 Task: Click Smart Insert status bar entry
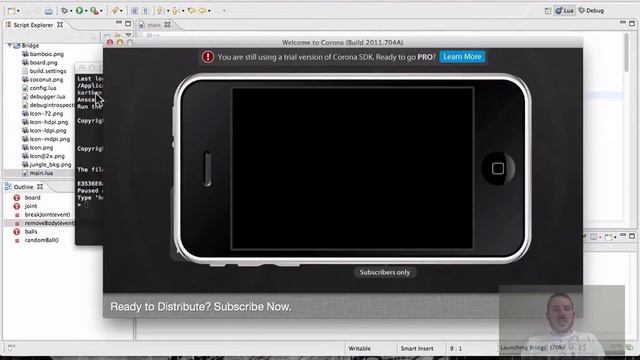(x=417, y=349)
